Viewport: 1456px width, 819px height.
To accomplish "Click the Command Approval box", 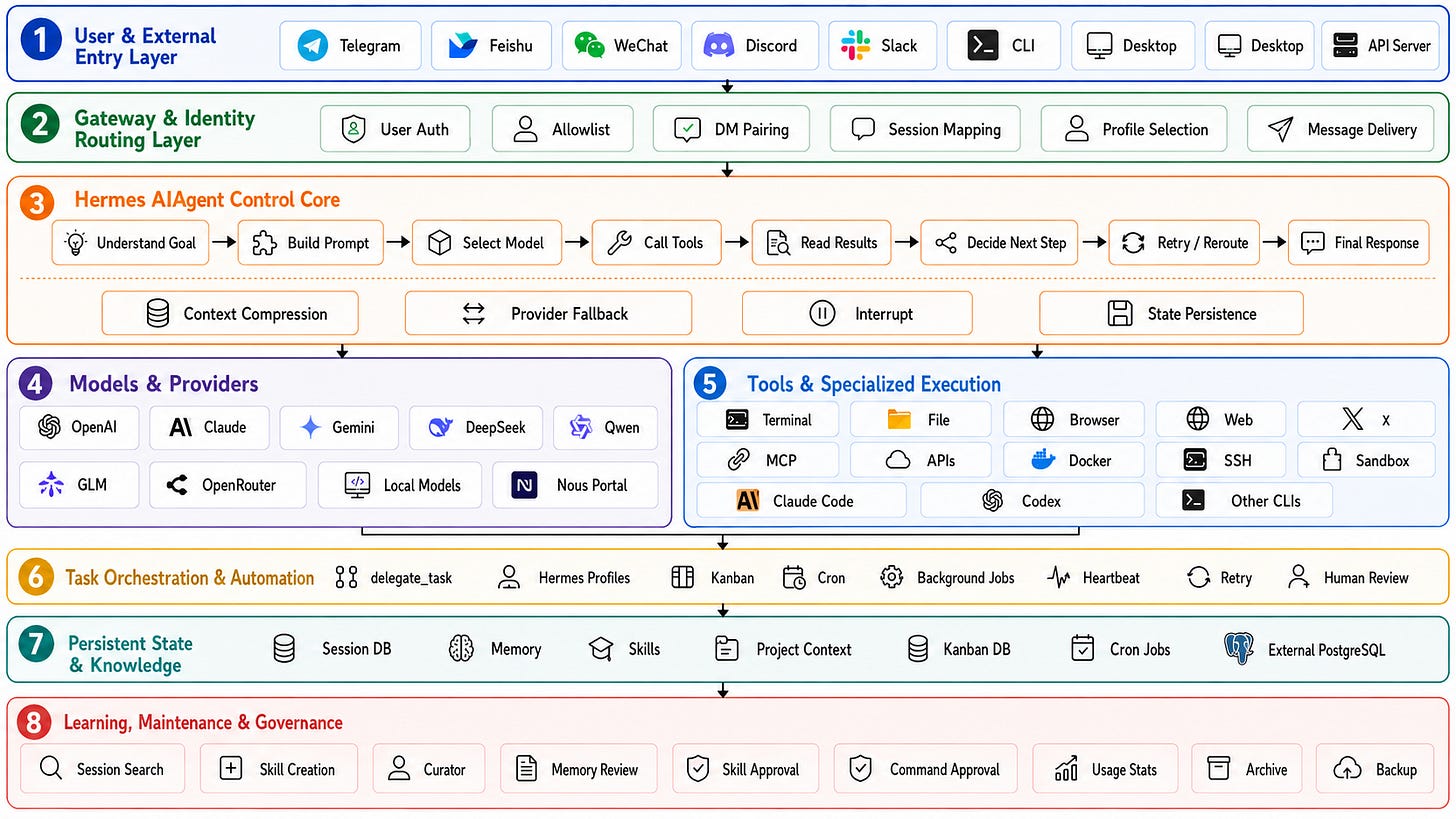I will click(x=925, y=769).
